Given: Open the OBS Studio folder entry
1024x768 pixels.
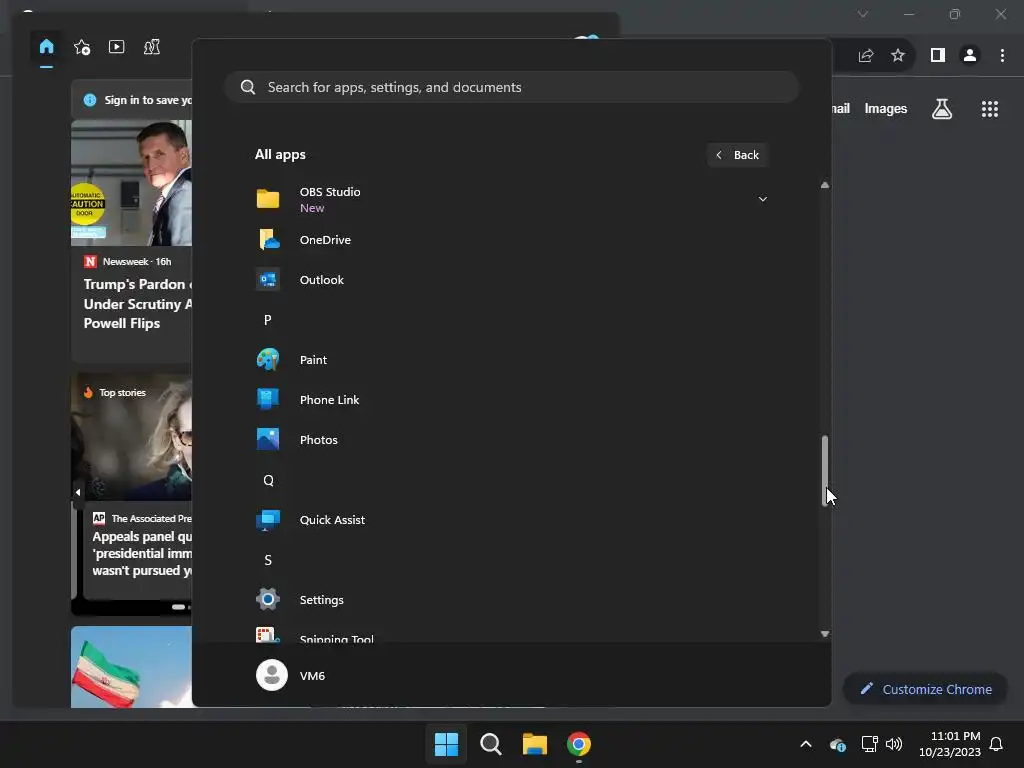Looking at the screenshot, I should [511, 199].
